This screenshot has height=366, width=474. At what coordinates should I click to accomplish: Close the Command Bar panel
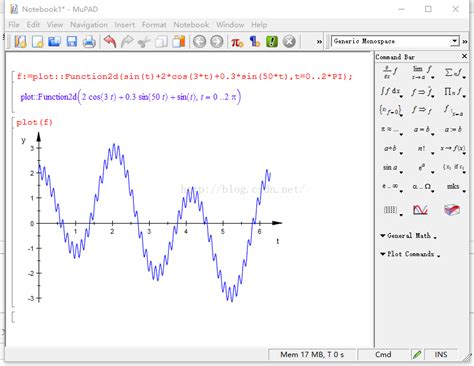tap(464, 56)
